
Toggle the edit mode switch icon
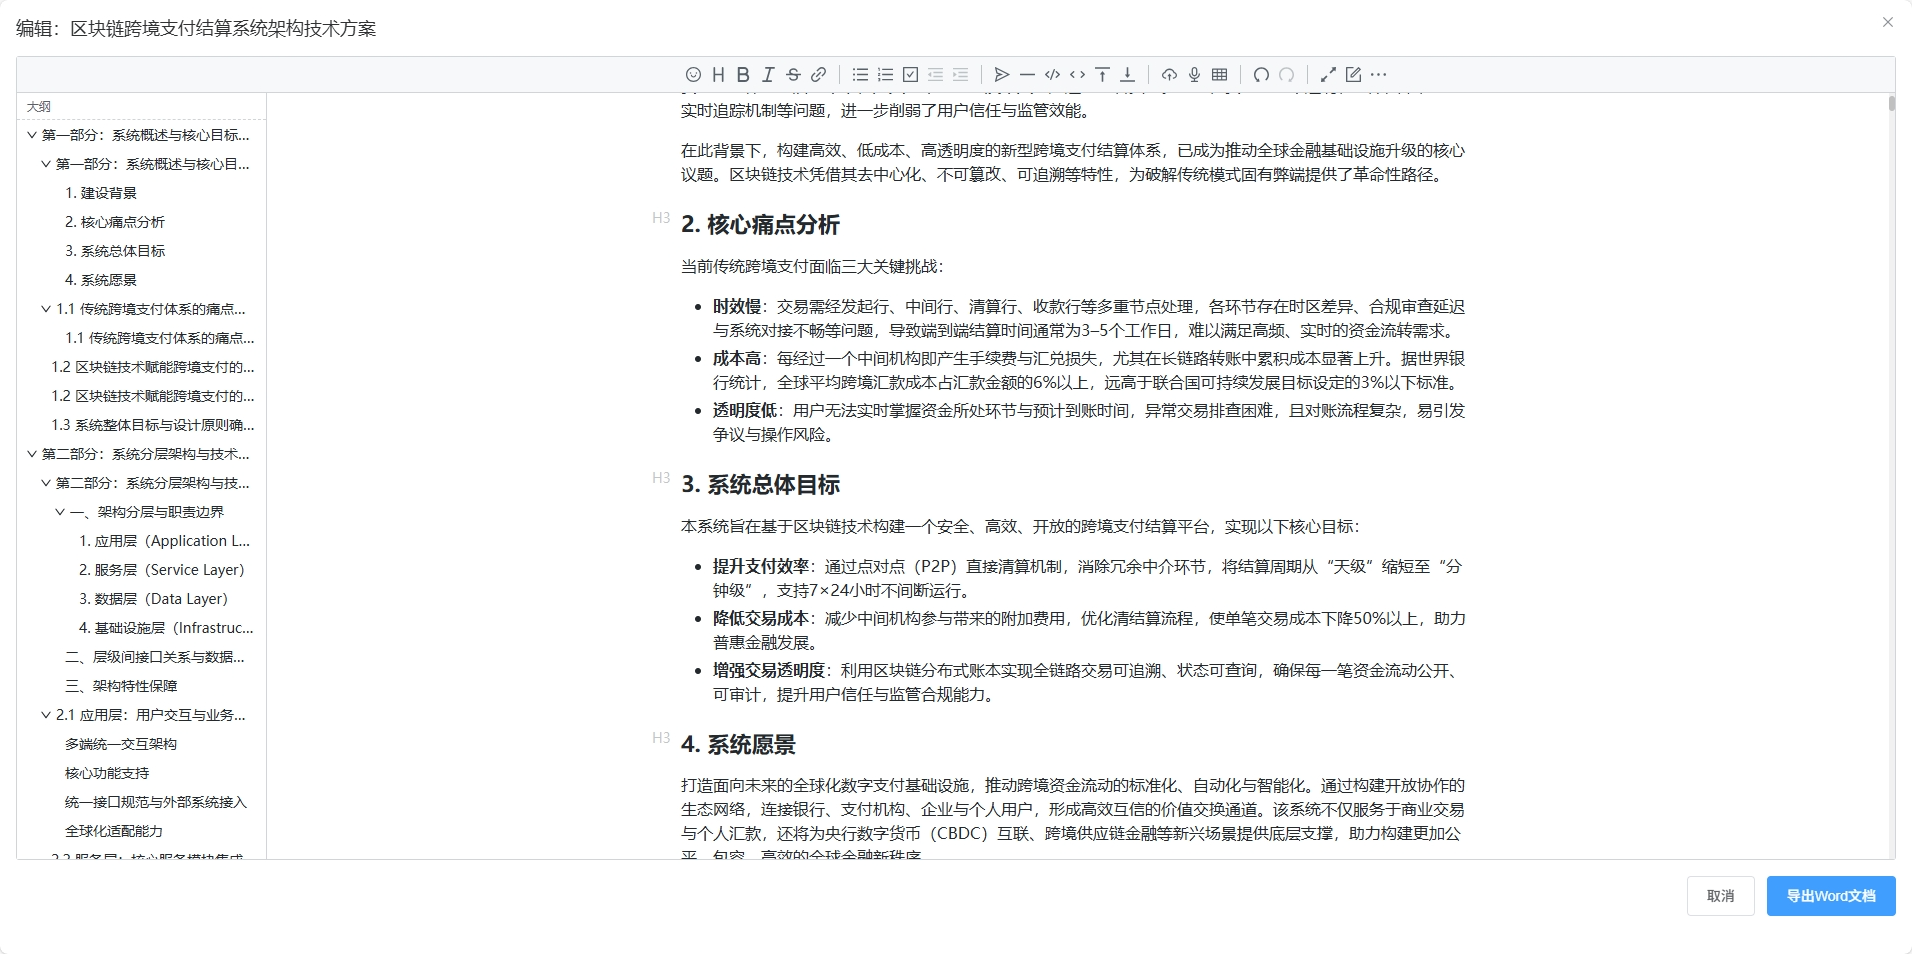[1353, 75]
